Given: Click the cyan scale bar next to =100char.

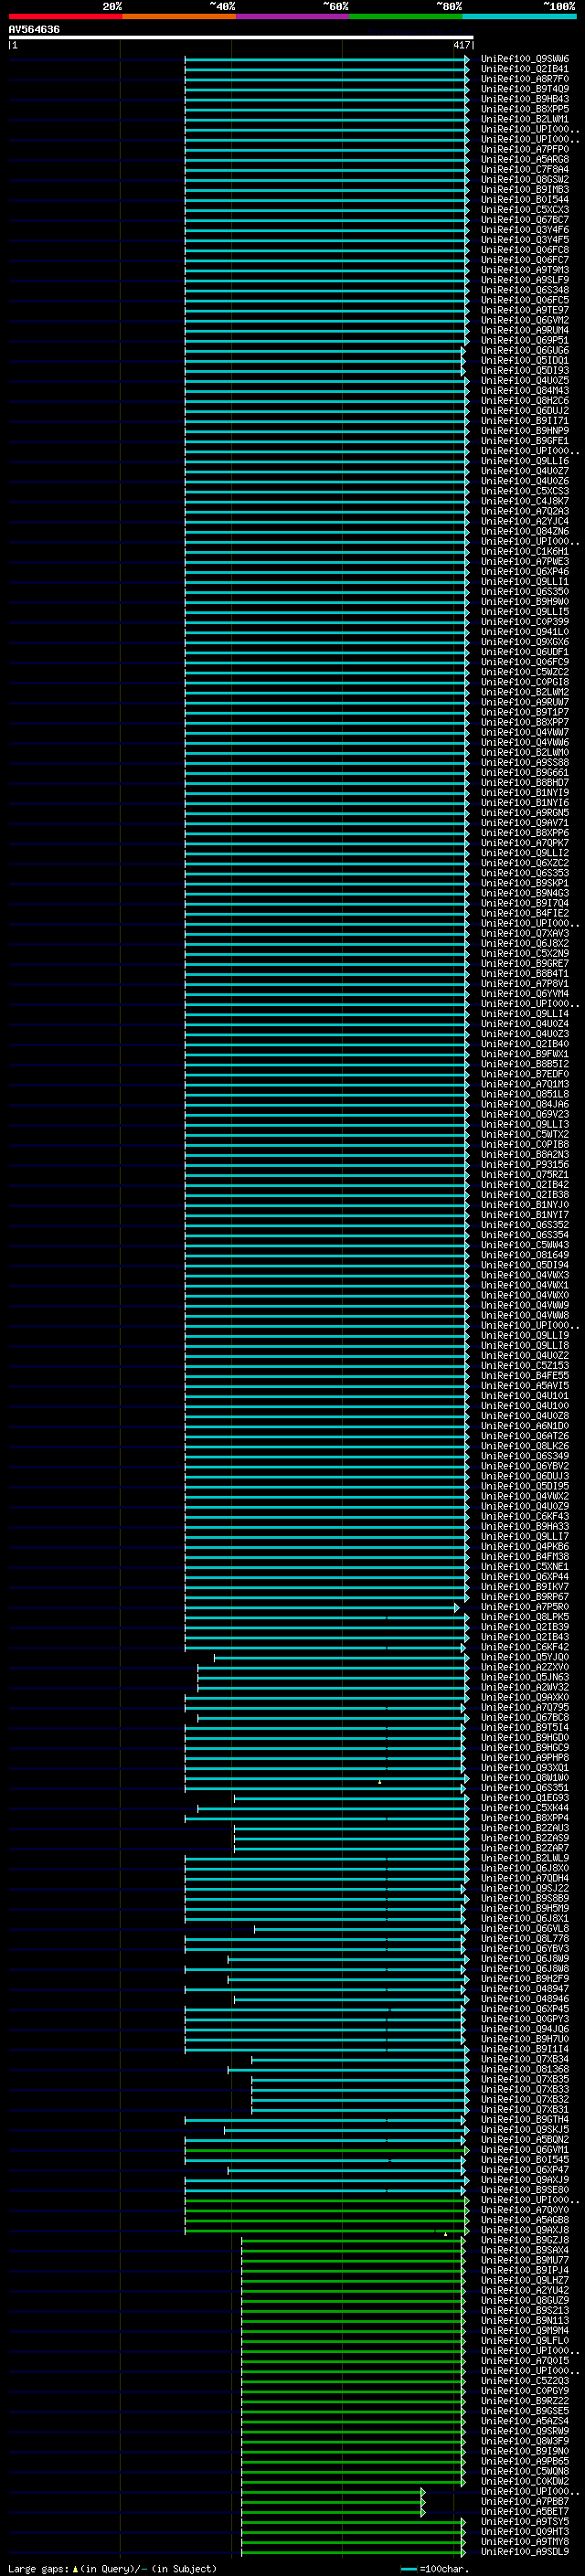Looking at the screenshot, I should [408, 2569].
